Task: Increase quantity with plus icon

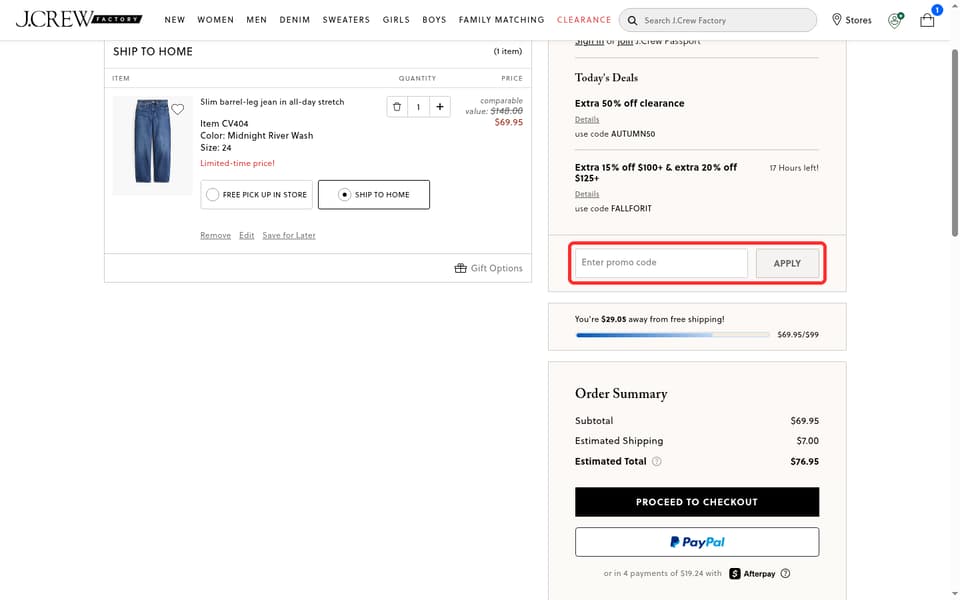Action: pos(440,107)
